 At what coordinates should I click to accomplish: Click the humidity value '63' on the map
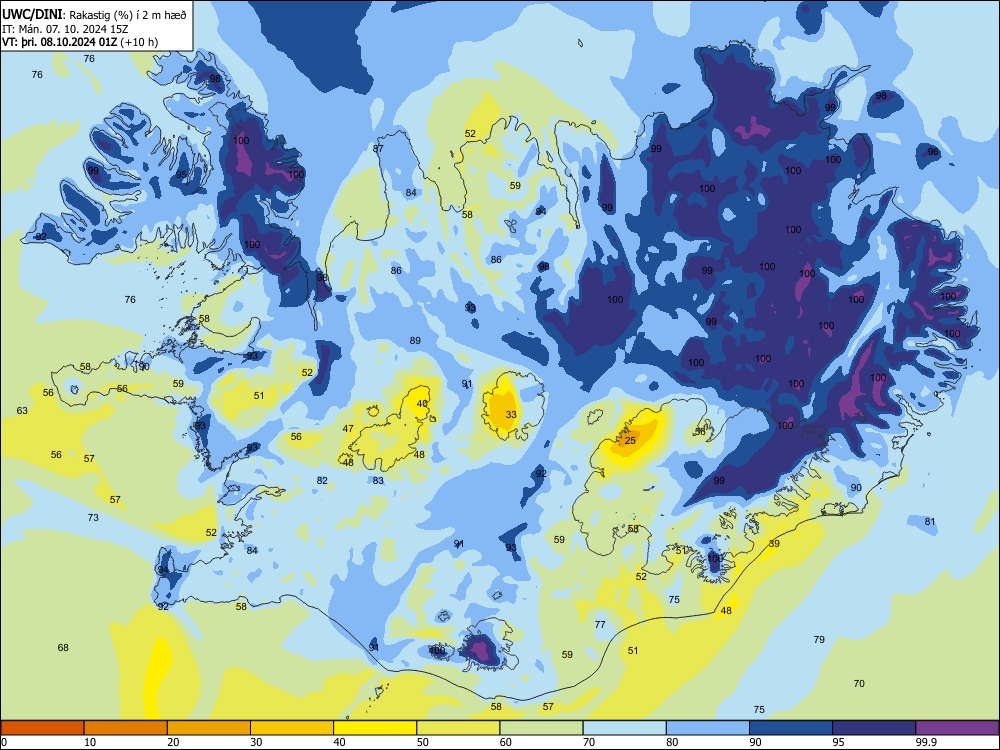(x=22, y=411)
